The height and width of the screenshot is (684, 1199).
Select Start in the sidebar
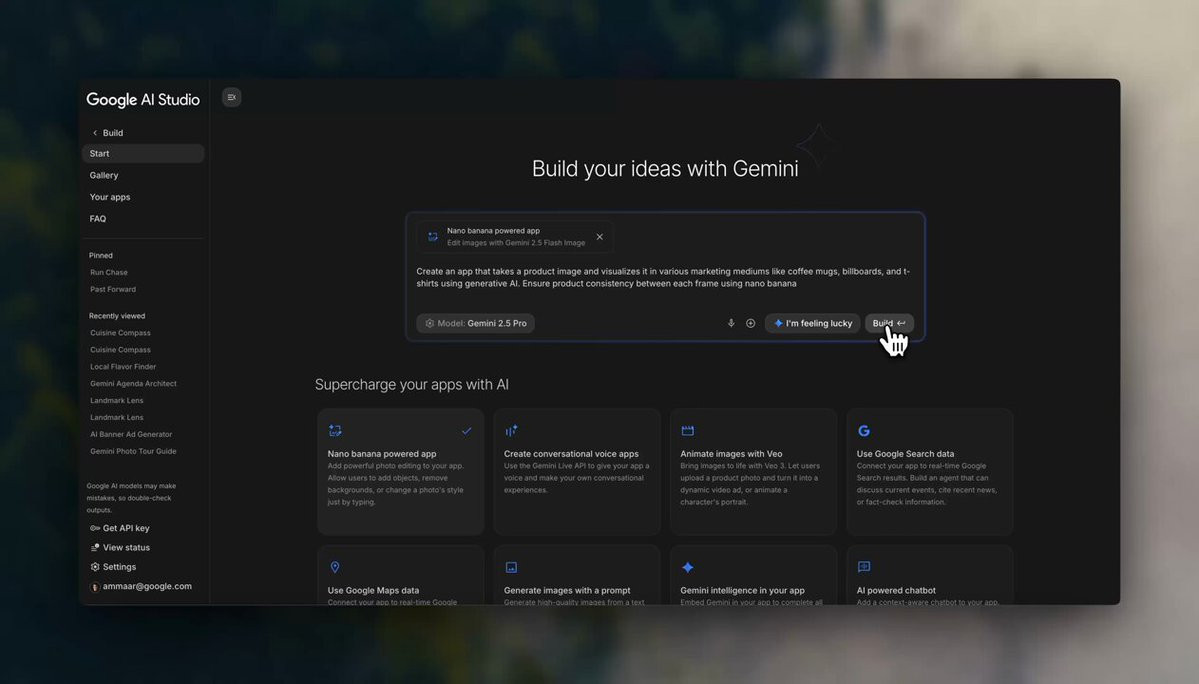point(143,154)
